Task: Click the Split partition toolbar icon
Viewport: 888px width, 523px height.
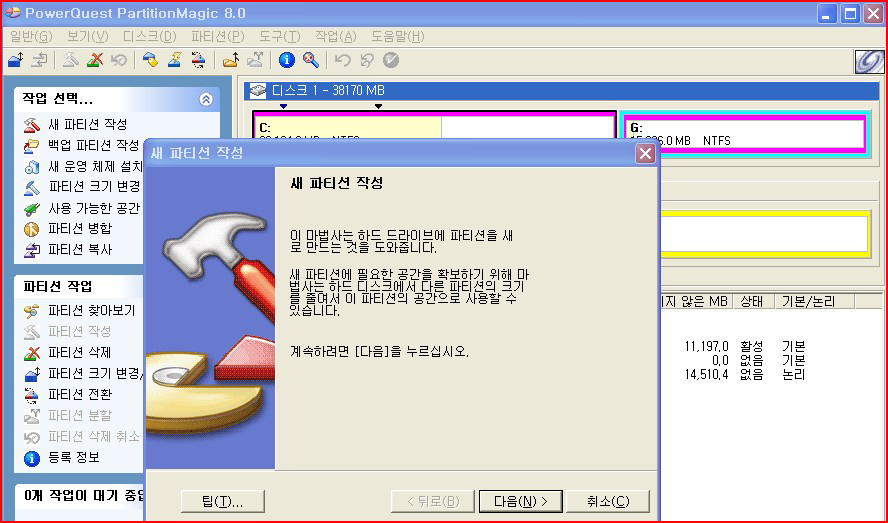Action: coord(255,59)
